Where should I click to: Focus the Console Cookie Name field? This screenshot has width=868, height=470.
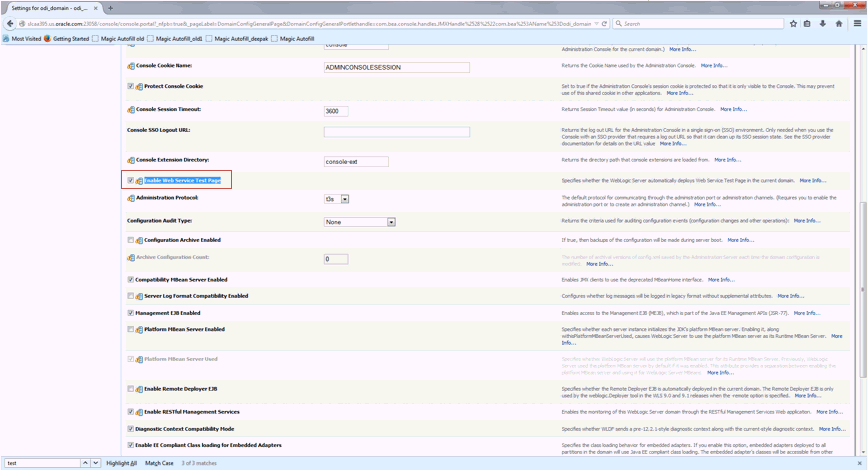(397, 68)
